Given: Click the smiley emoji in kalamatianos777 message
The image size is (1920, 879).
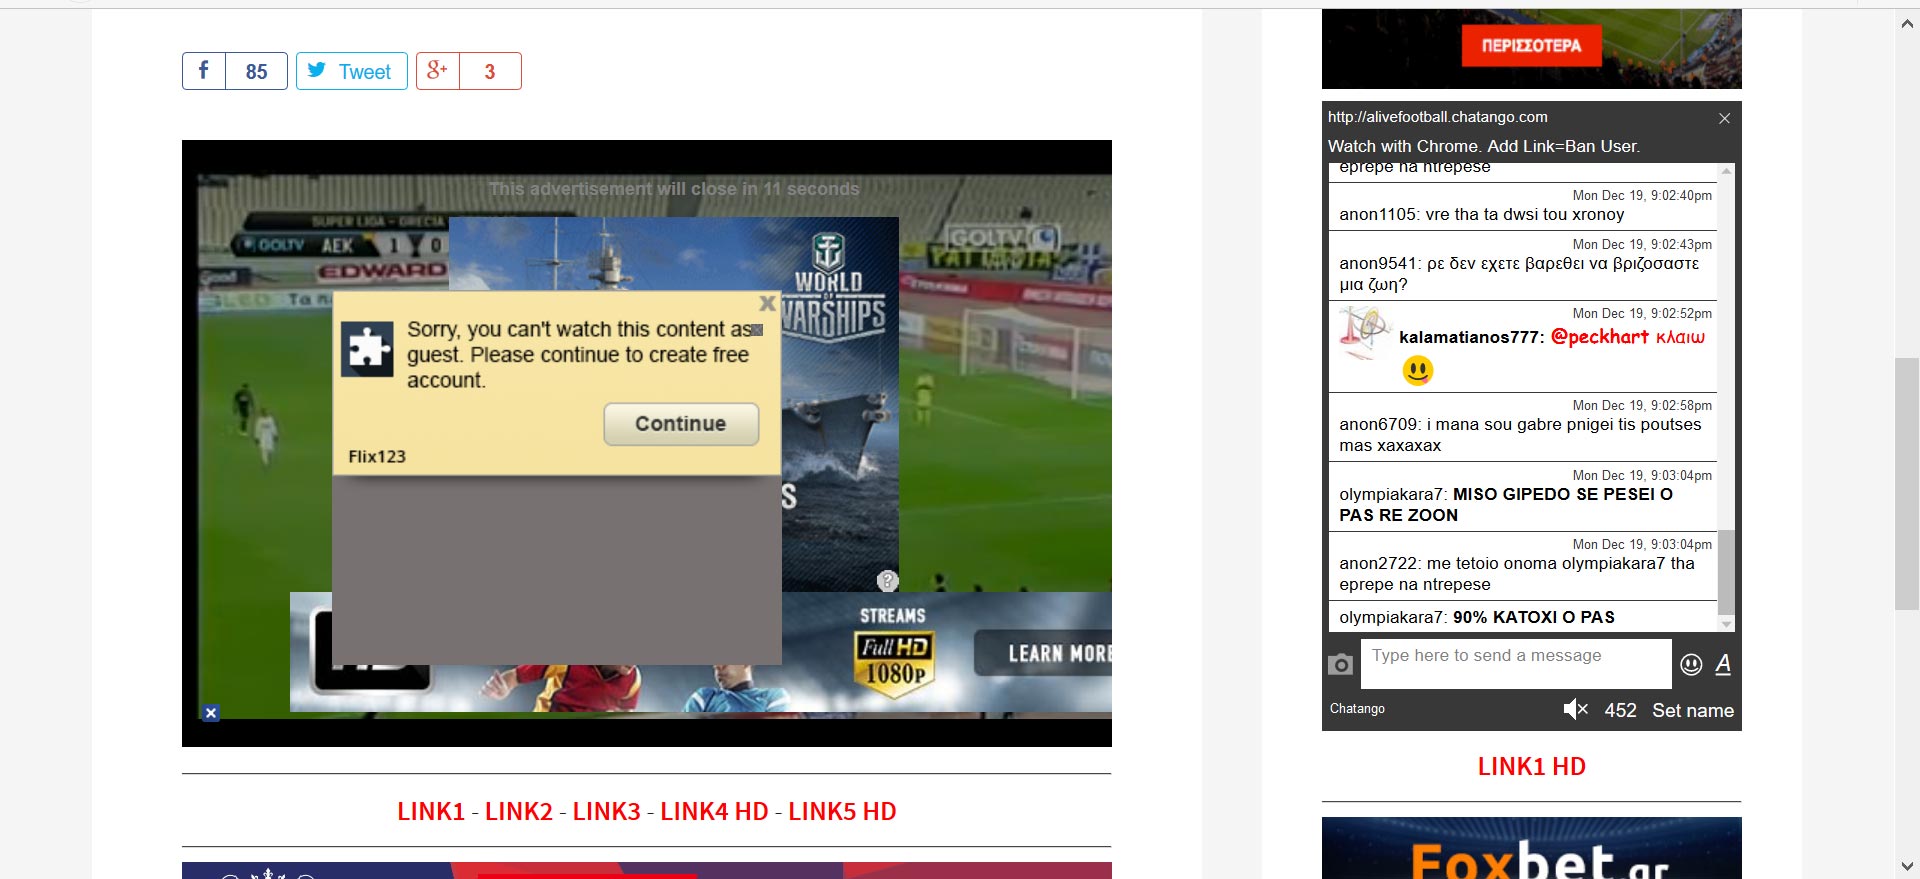Looking at the screenshot, I should pos(1418,371).
